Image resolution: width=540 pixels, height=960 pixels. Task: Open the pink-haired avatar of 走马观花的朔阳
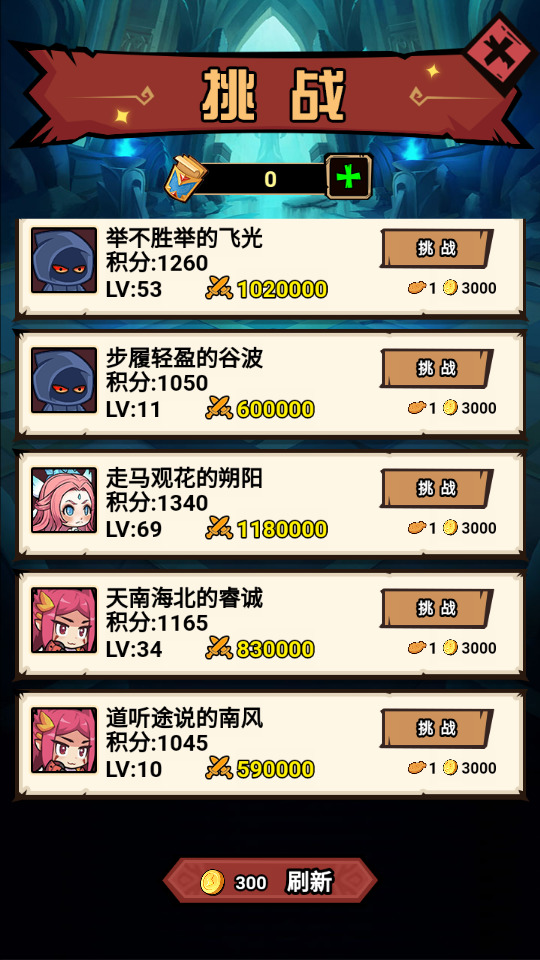coord(64,500)
